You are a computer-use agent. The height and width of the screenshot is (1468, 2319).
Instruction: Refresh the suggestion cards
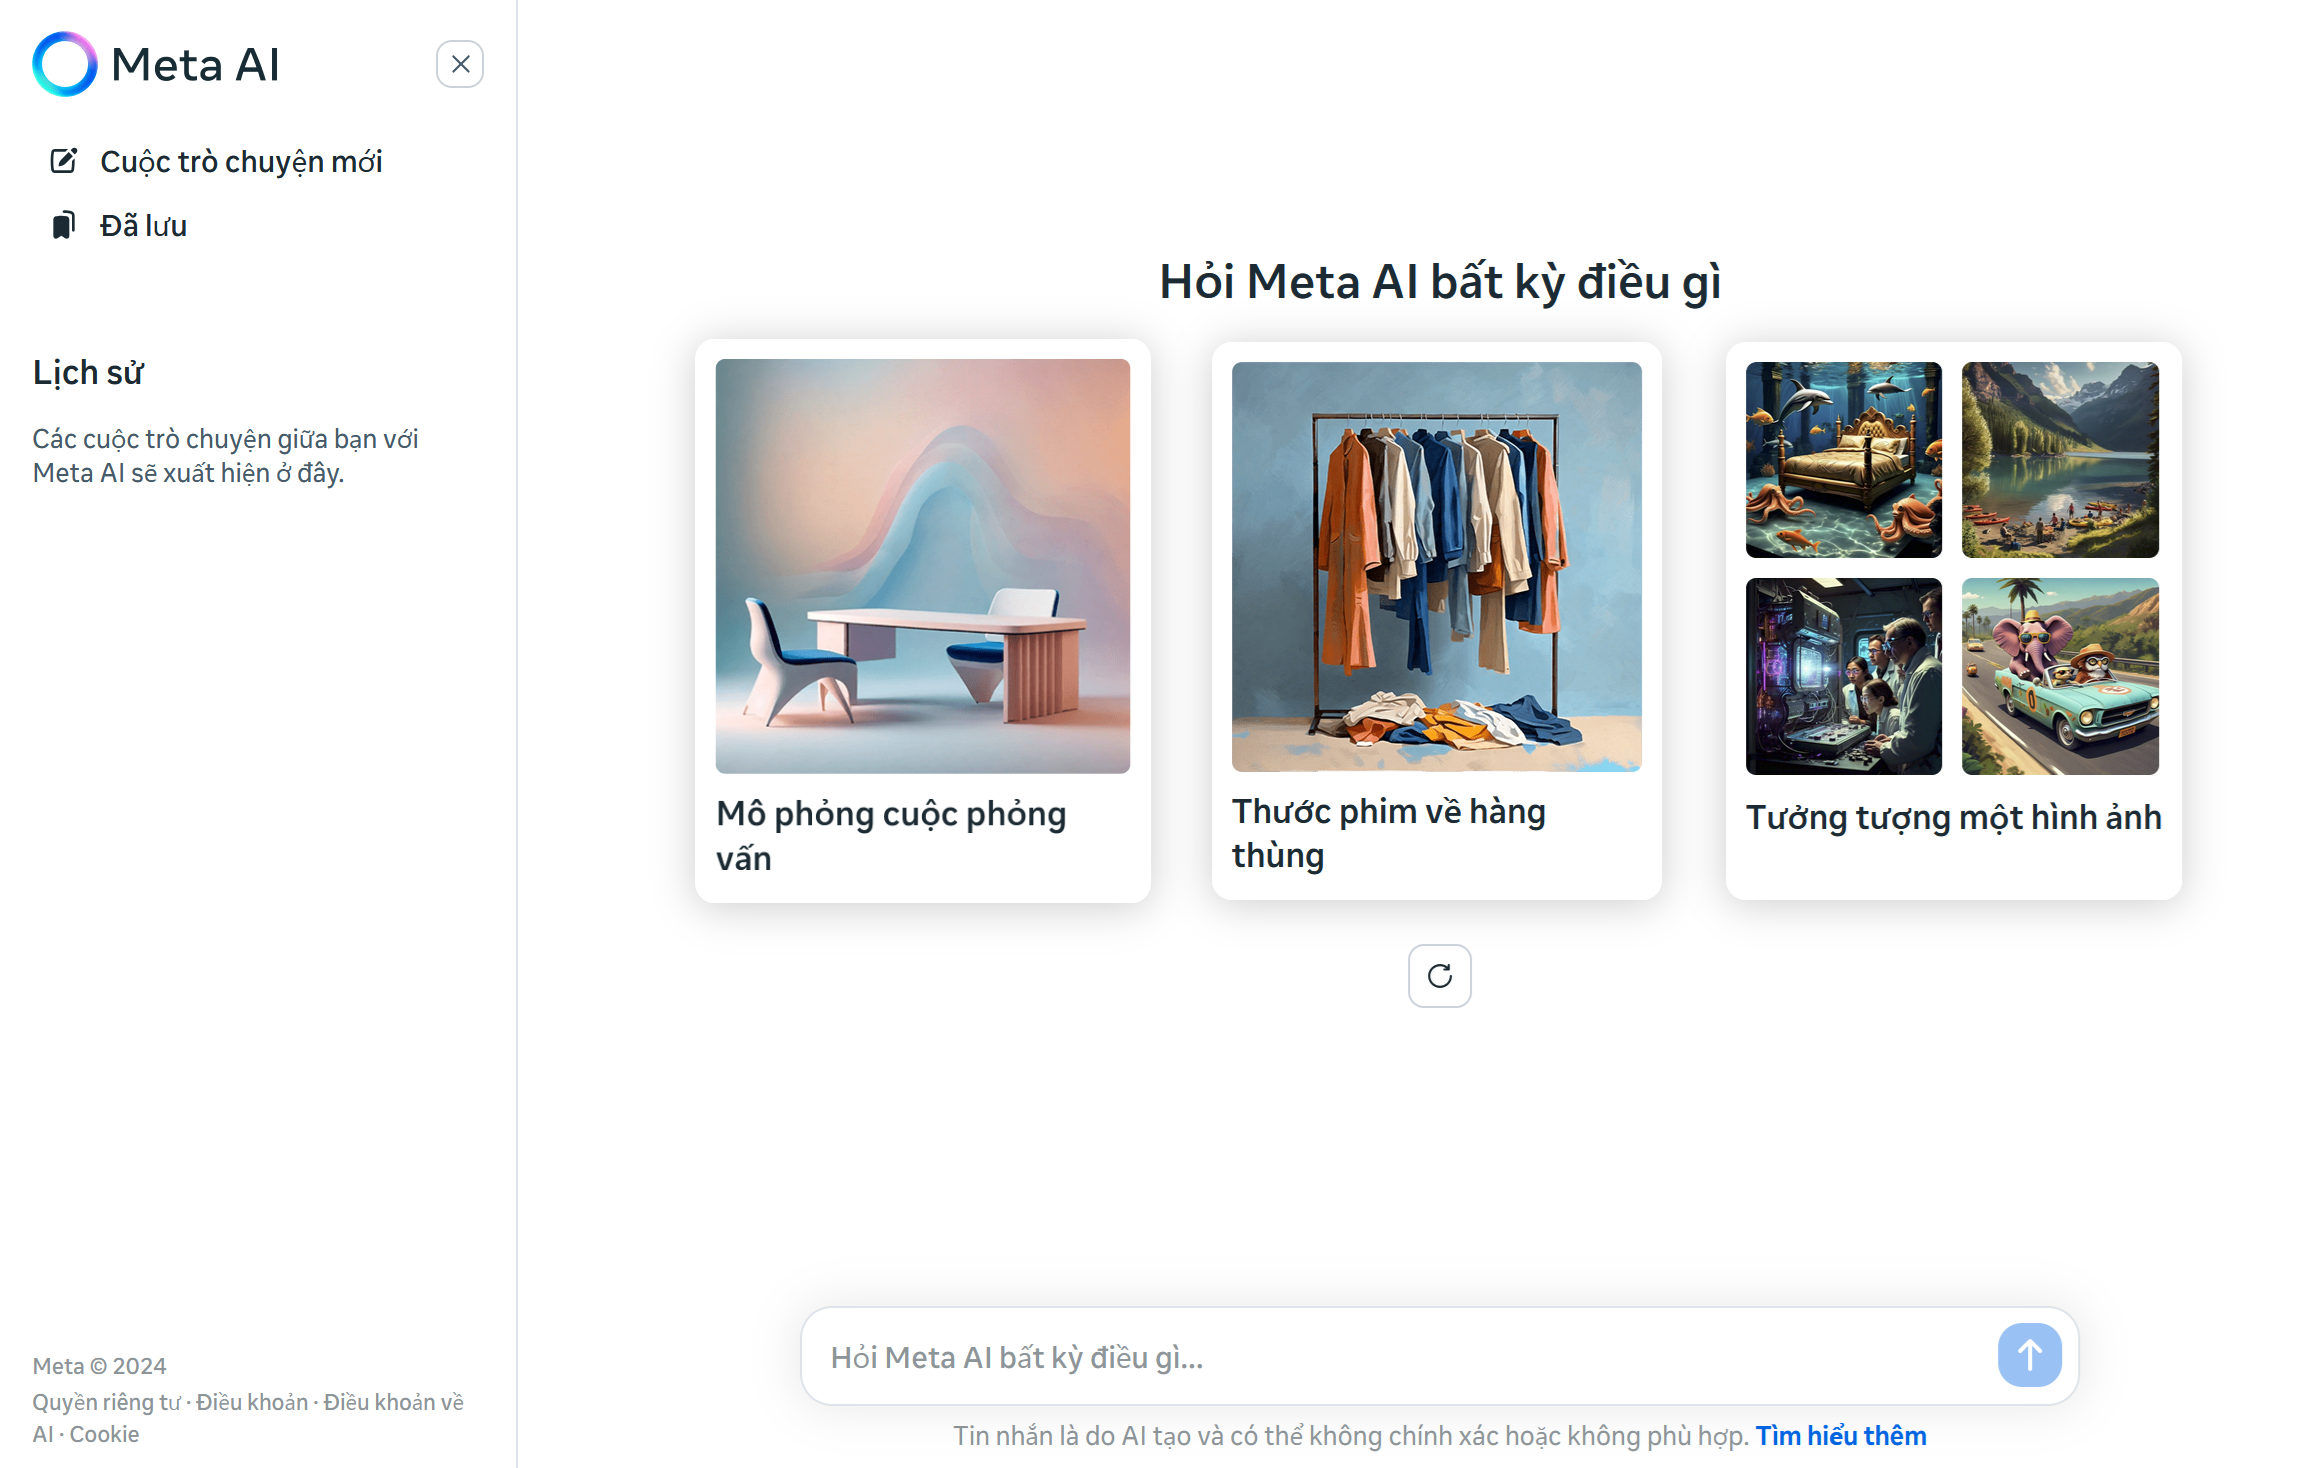click(1440, 976)
